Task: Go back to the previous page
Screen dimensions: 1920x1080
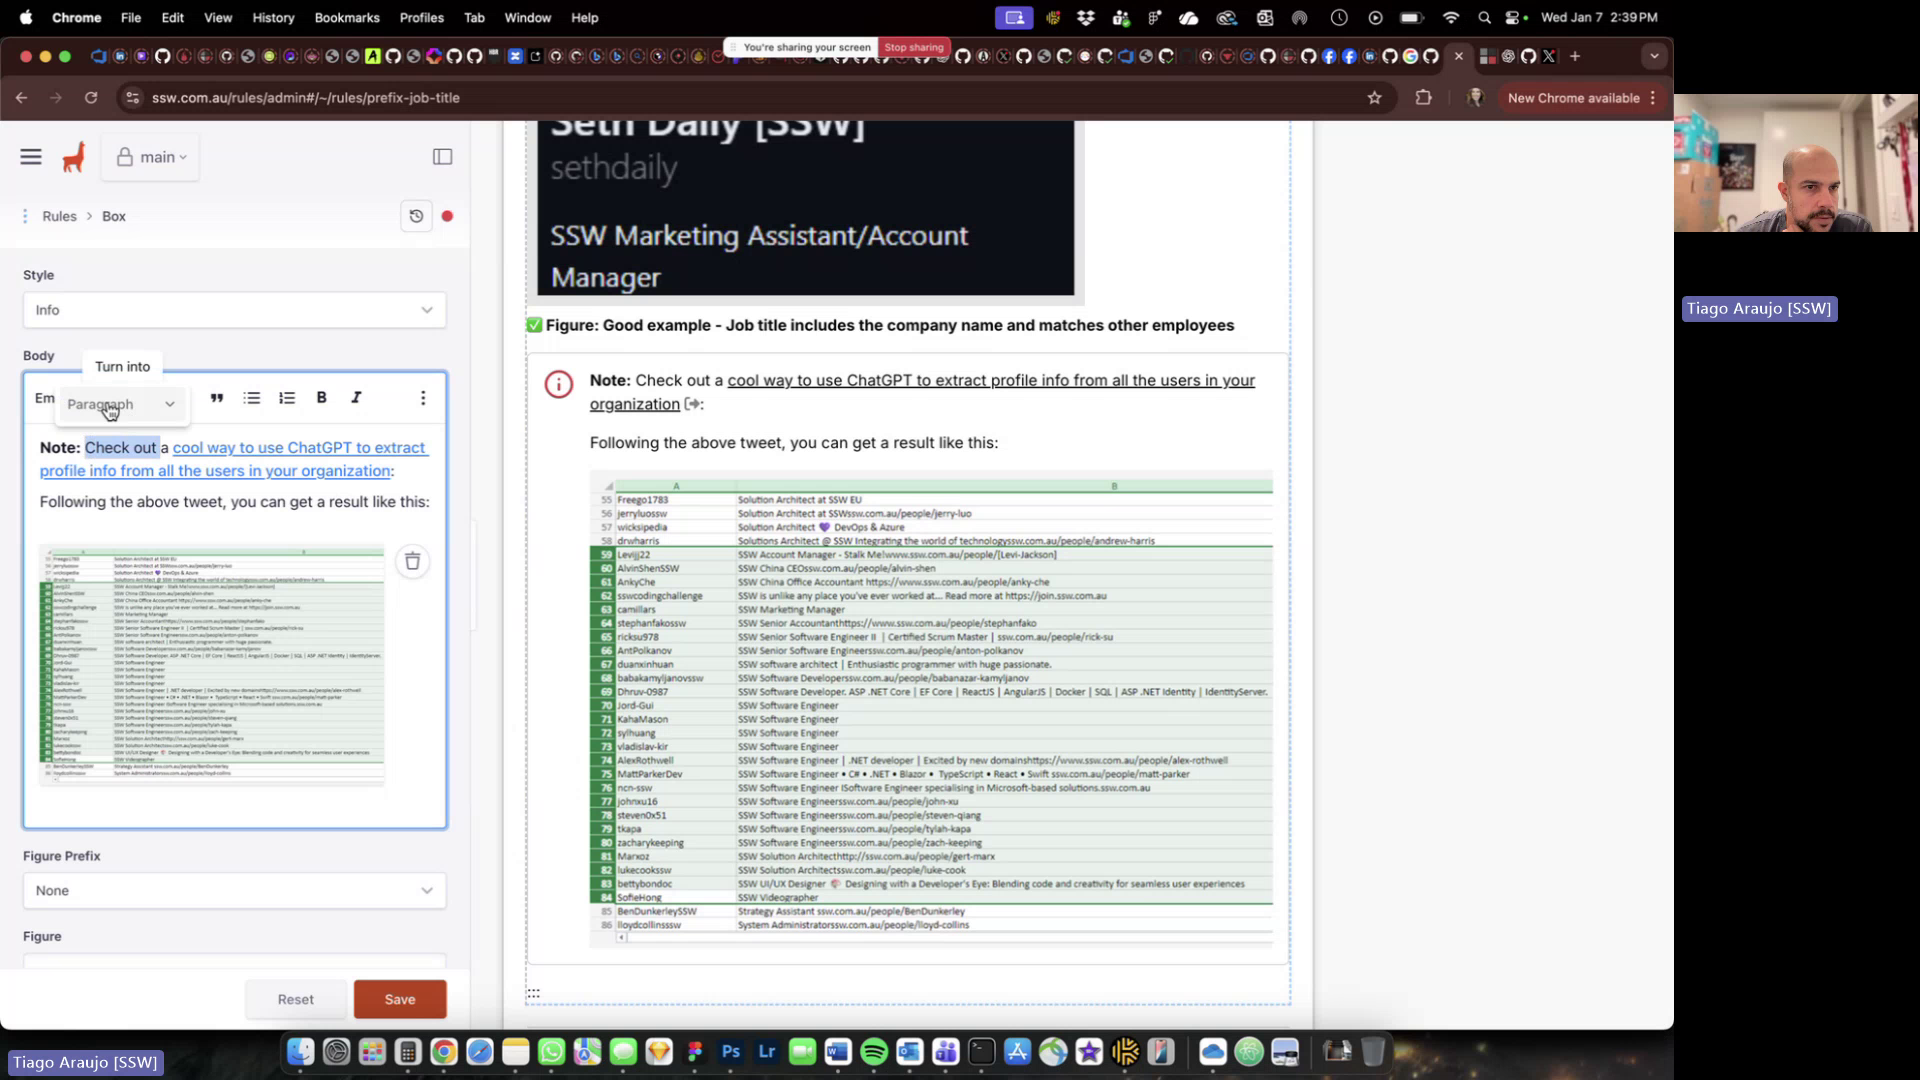Action: tap(22, 98)
